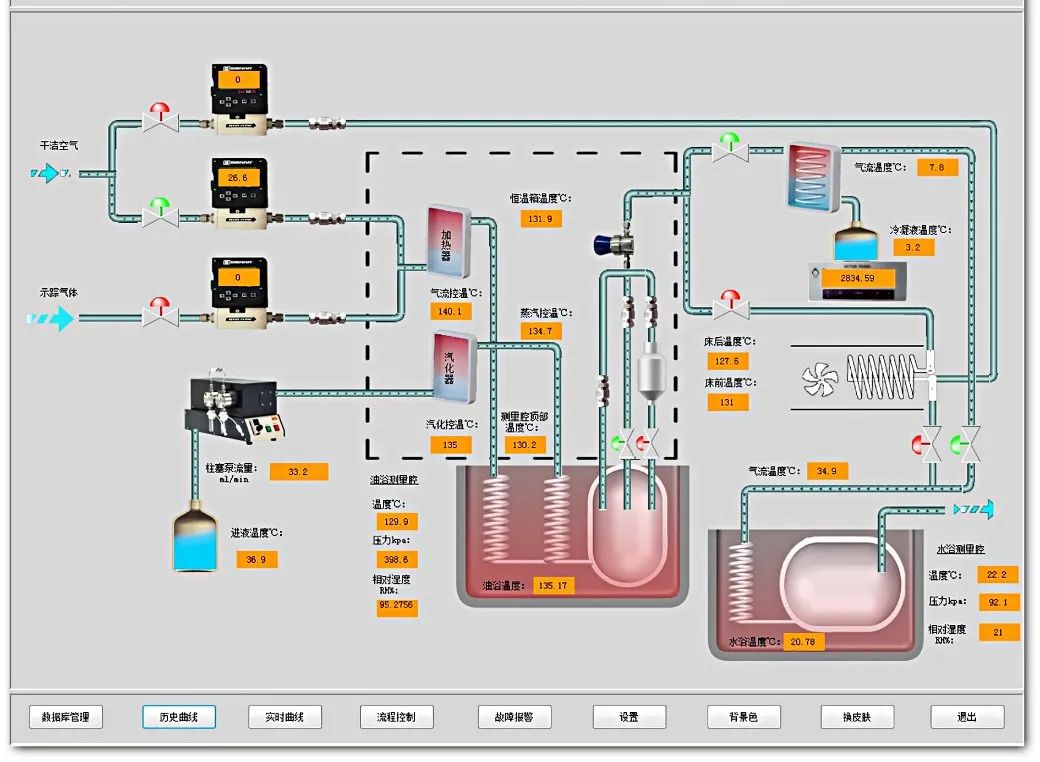
Task: Click the 汽化器 vaporizer unit
Action: (x=450, y=367)
